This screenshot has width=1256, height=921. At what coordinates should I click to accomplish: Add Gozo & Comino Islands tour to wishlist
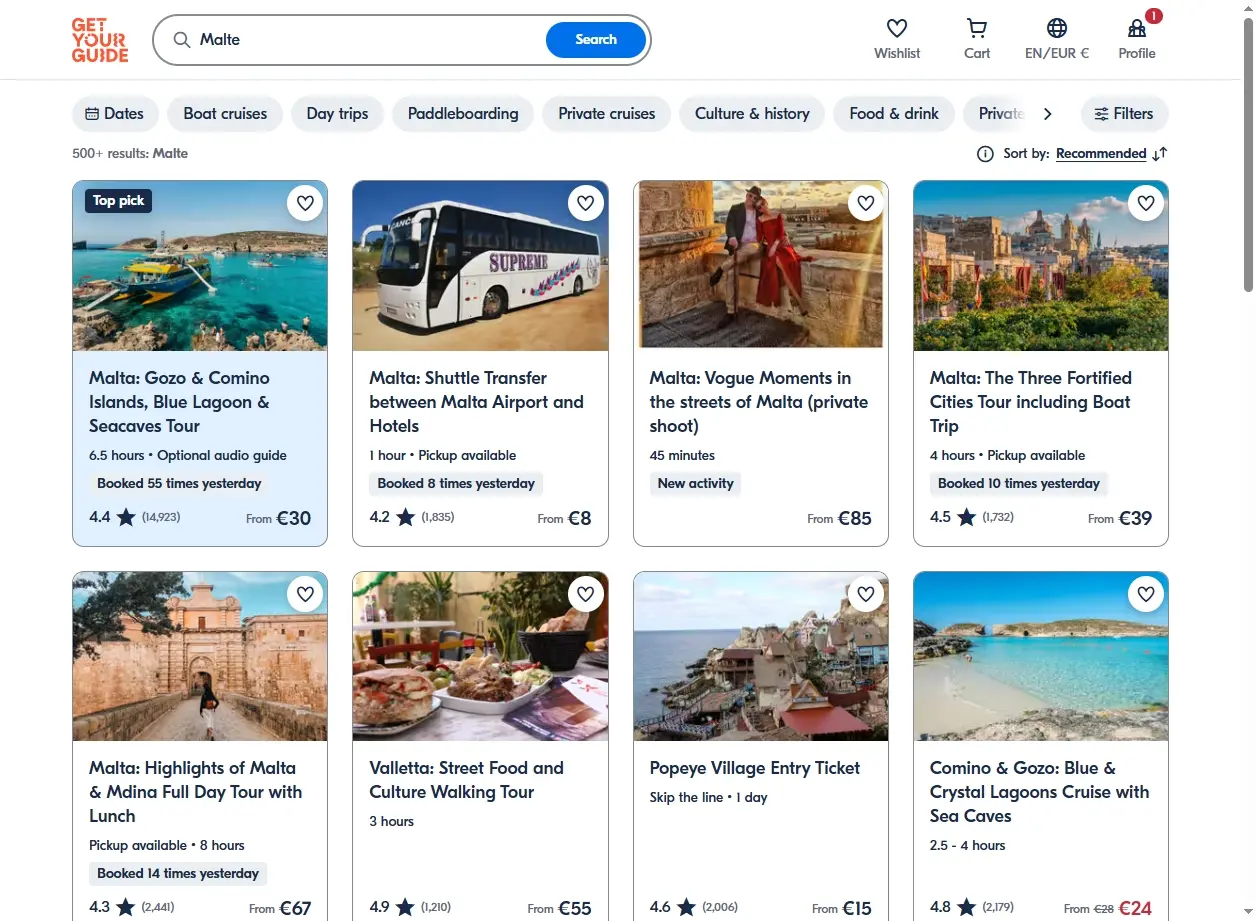click(305, 204)
